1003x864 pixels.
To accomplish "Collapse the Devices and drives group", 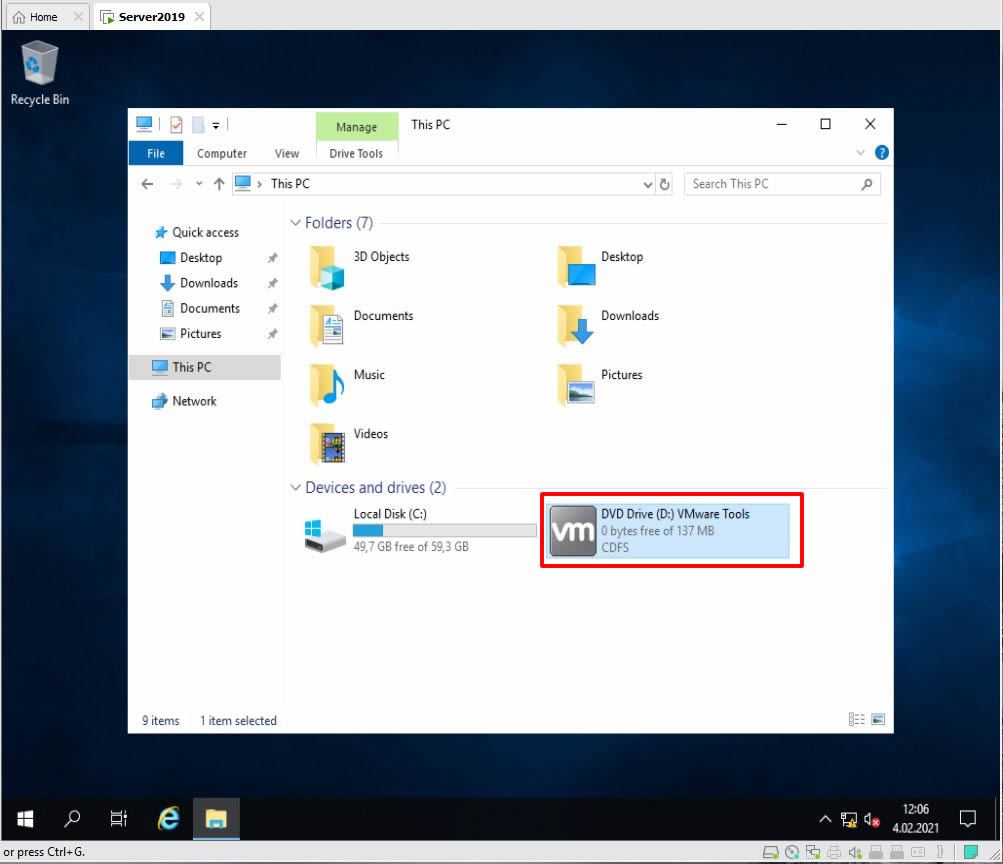I will coord(295,487).
